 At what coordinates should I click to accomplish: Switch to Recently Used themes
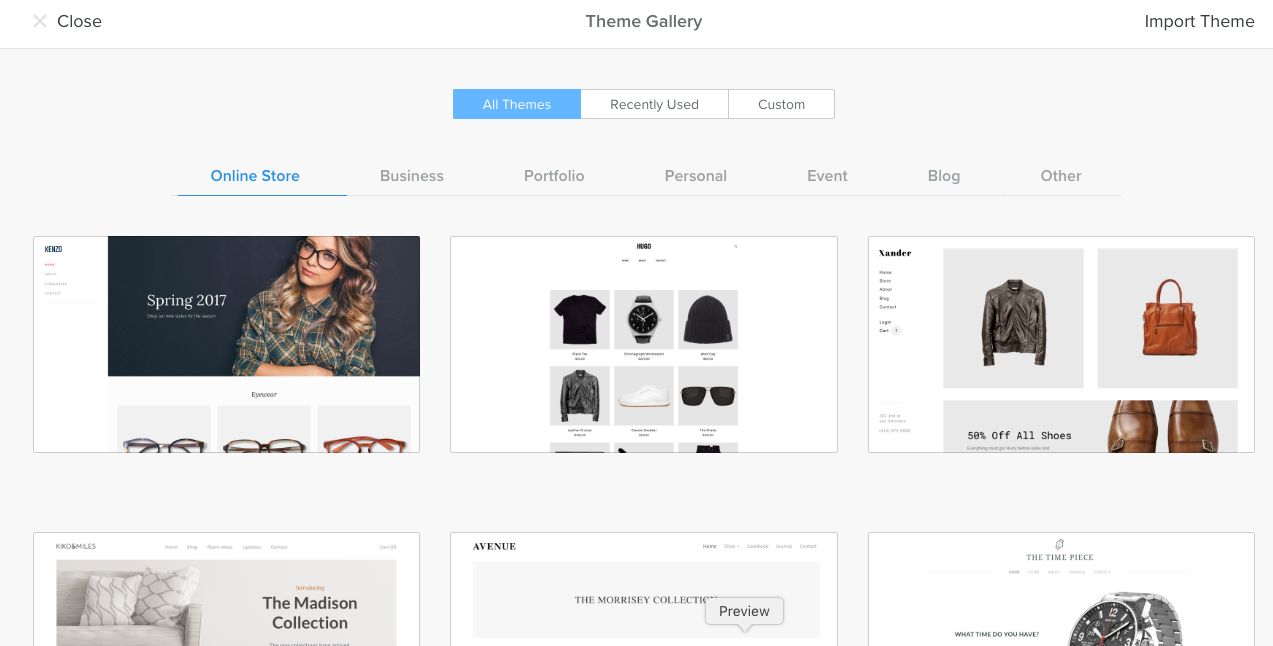655,104
